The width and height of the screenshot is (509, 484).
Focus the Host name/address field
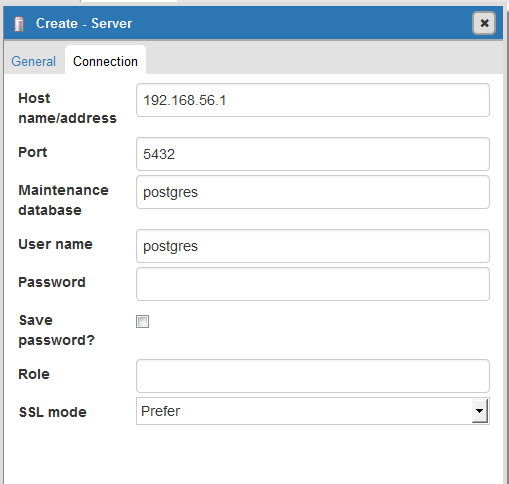[313, 100]
